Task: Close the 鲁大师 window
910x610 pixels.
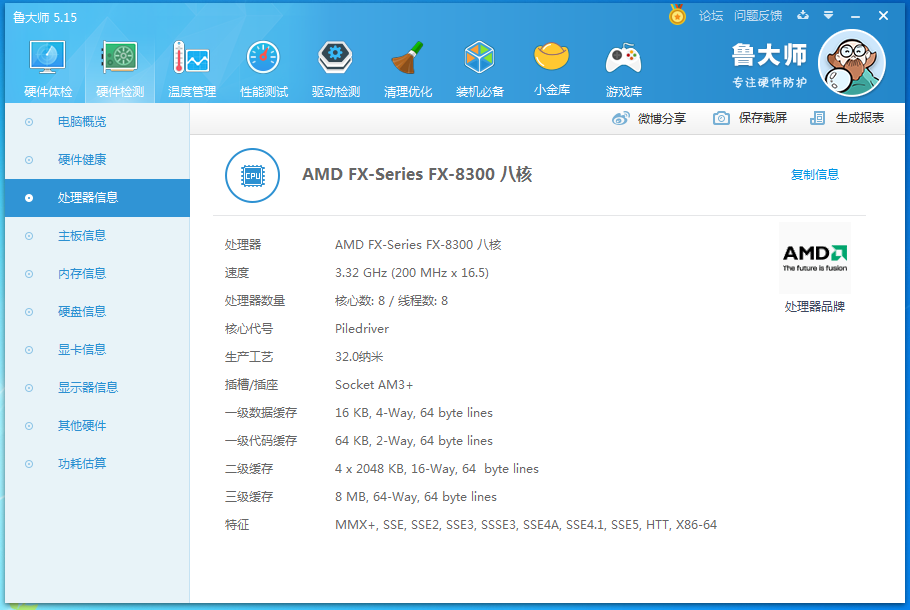Action: [883, 16]
